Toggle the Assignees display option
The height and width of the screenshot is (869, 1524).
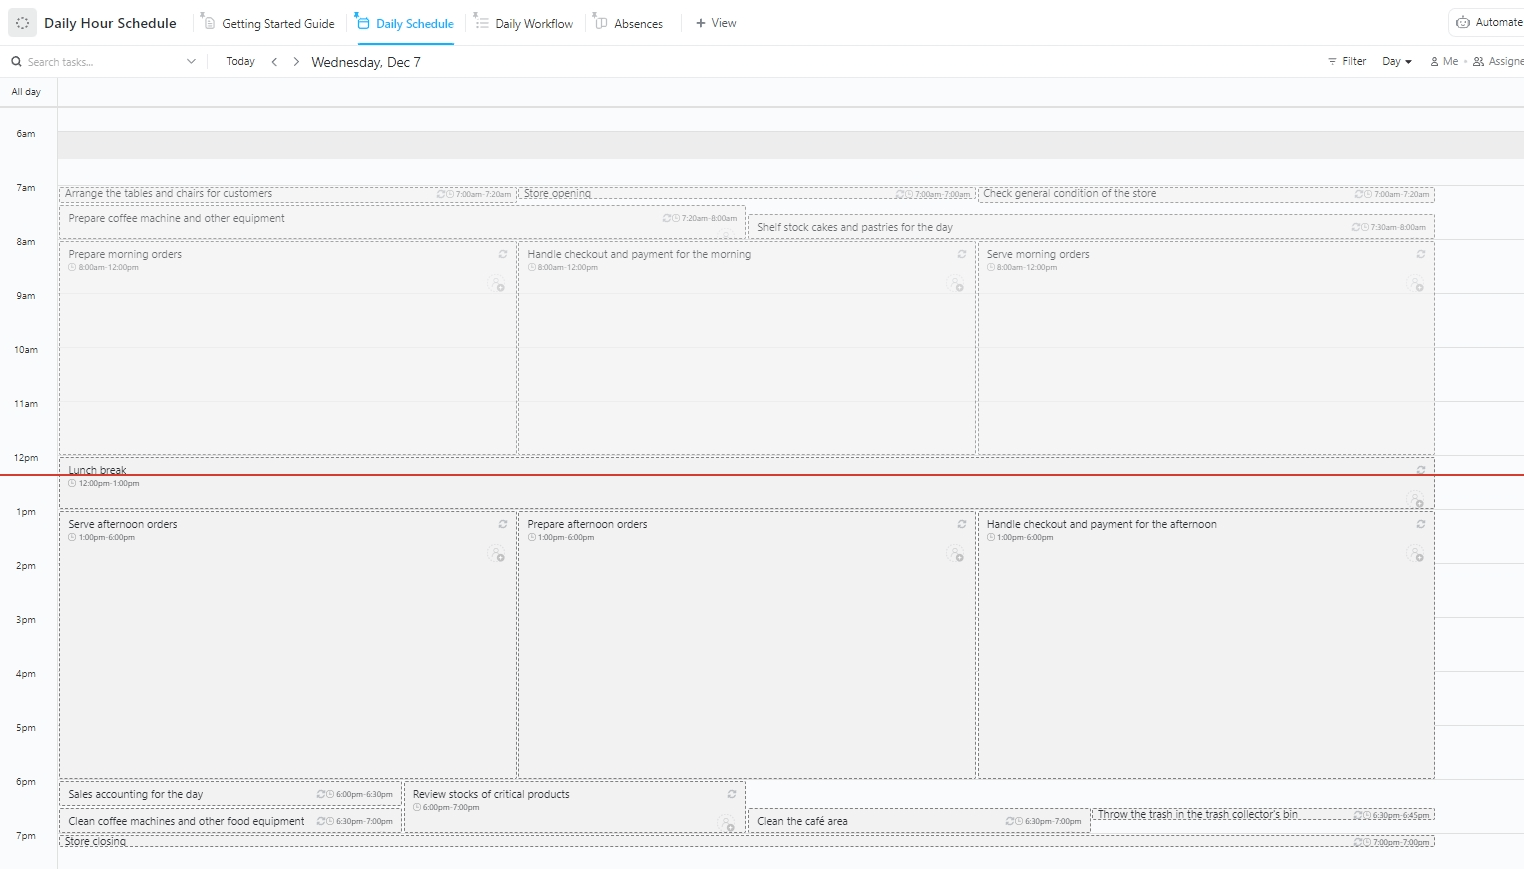(1497, 61)
